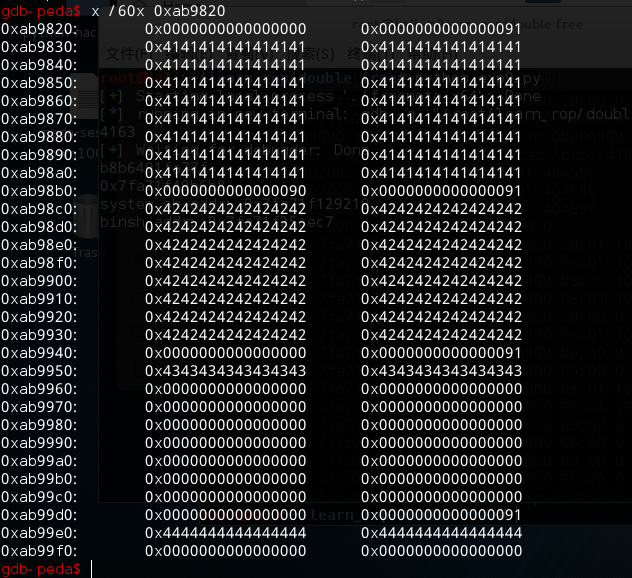Select second 0x4242 value on row 0xab9900
This screenshot has height=578, width=632.
click(441, 281)
